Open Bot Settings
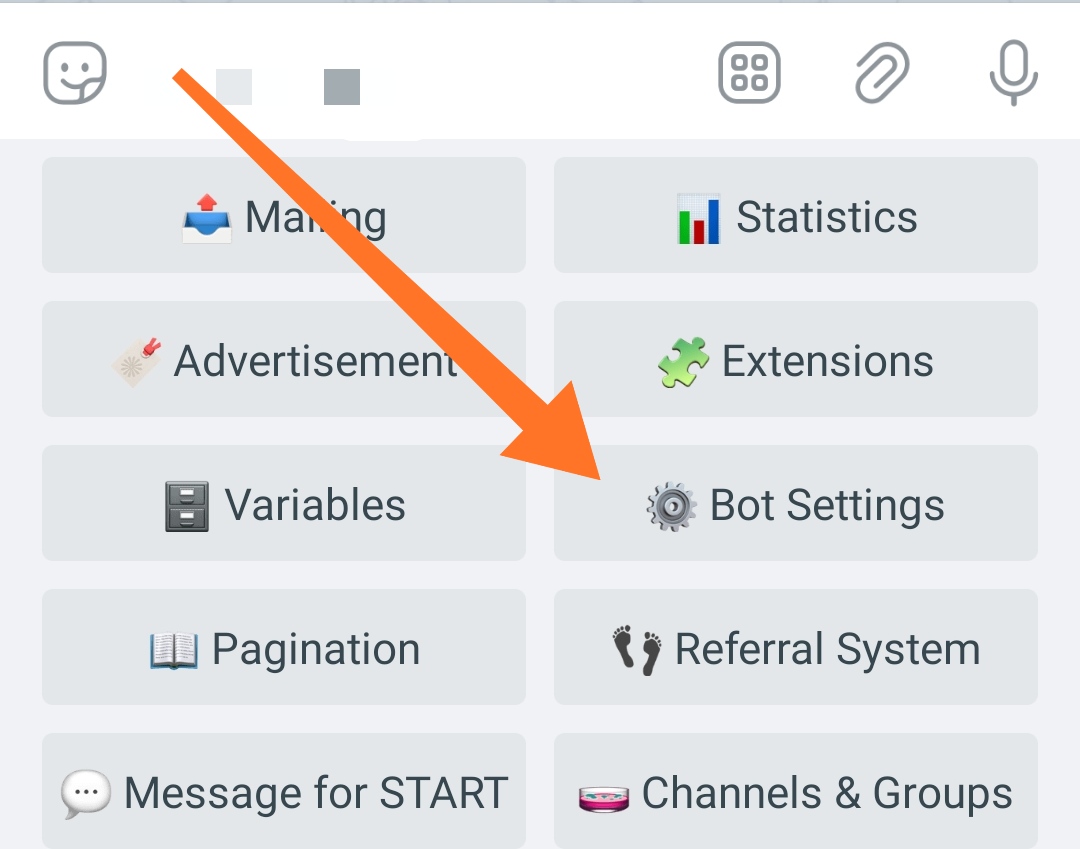The width and height of the screenshot is (1080, 849). coord(796,503)
